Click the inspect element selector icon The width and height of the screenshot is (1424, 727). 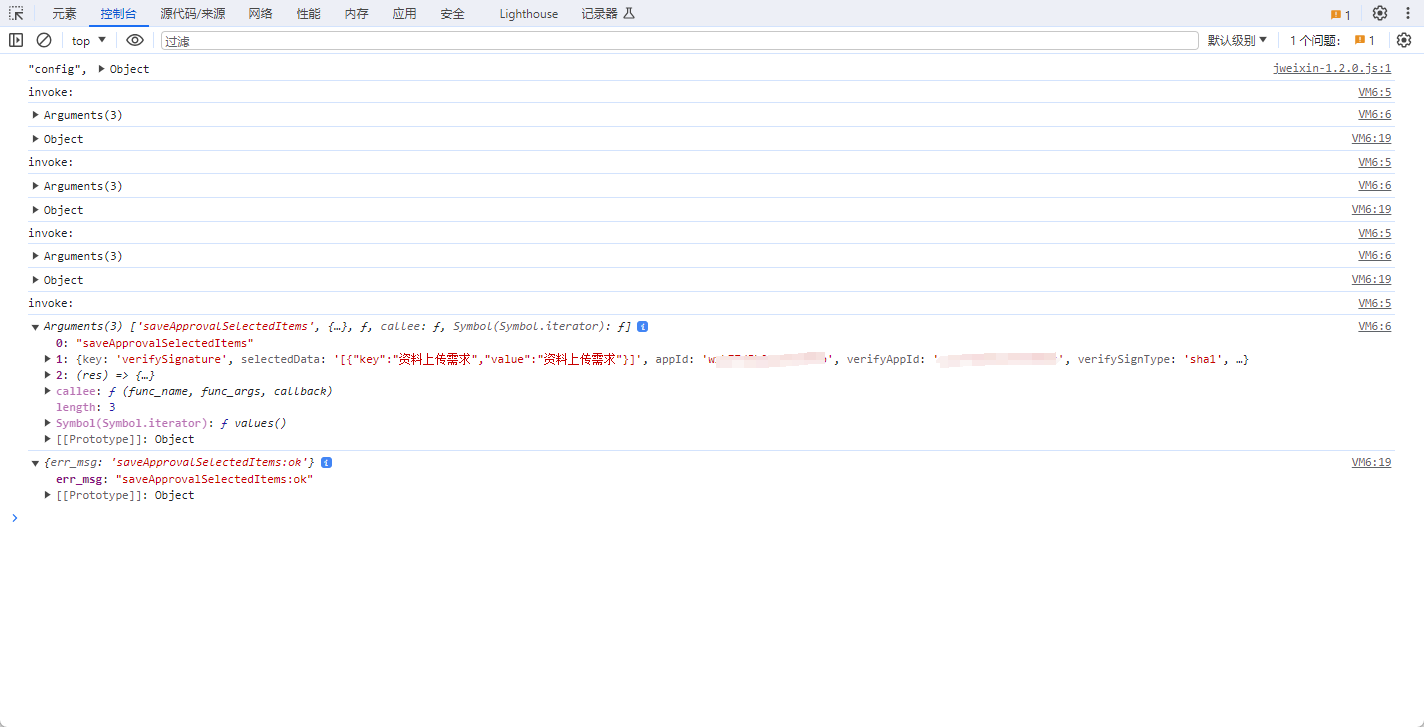tap(16, 14)
